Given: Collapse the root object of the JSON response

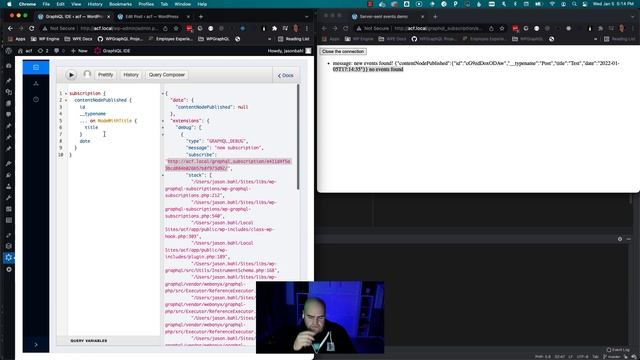Looking at the screenshot, I should (x=163, y=93).
